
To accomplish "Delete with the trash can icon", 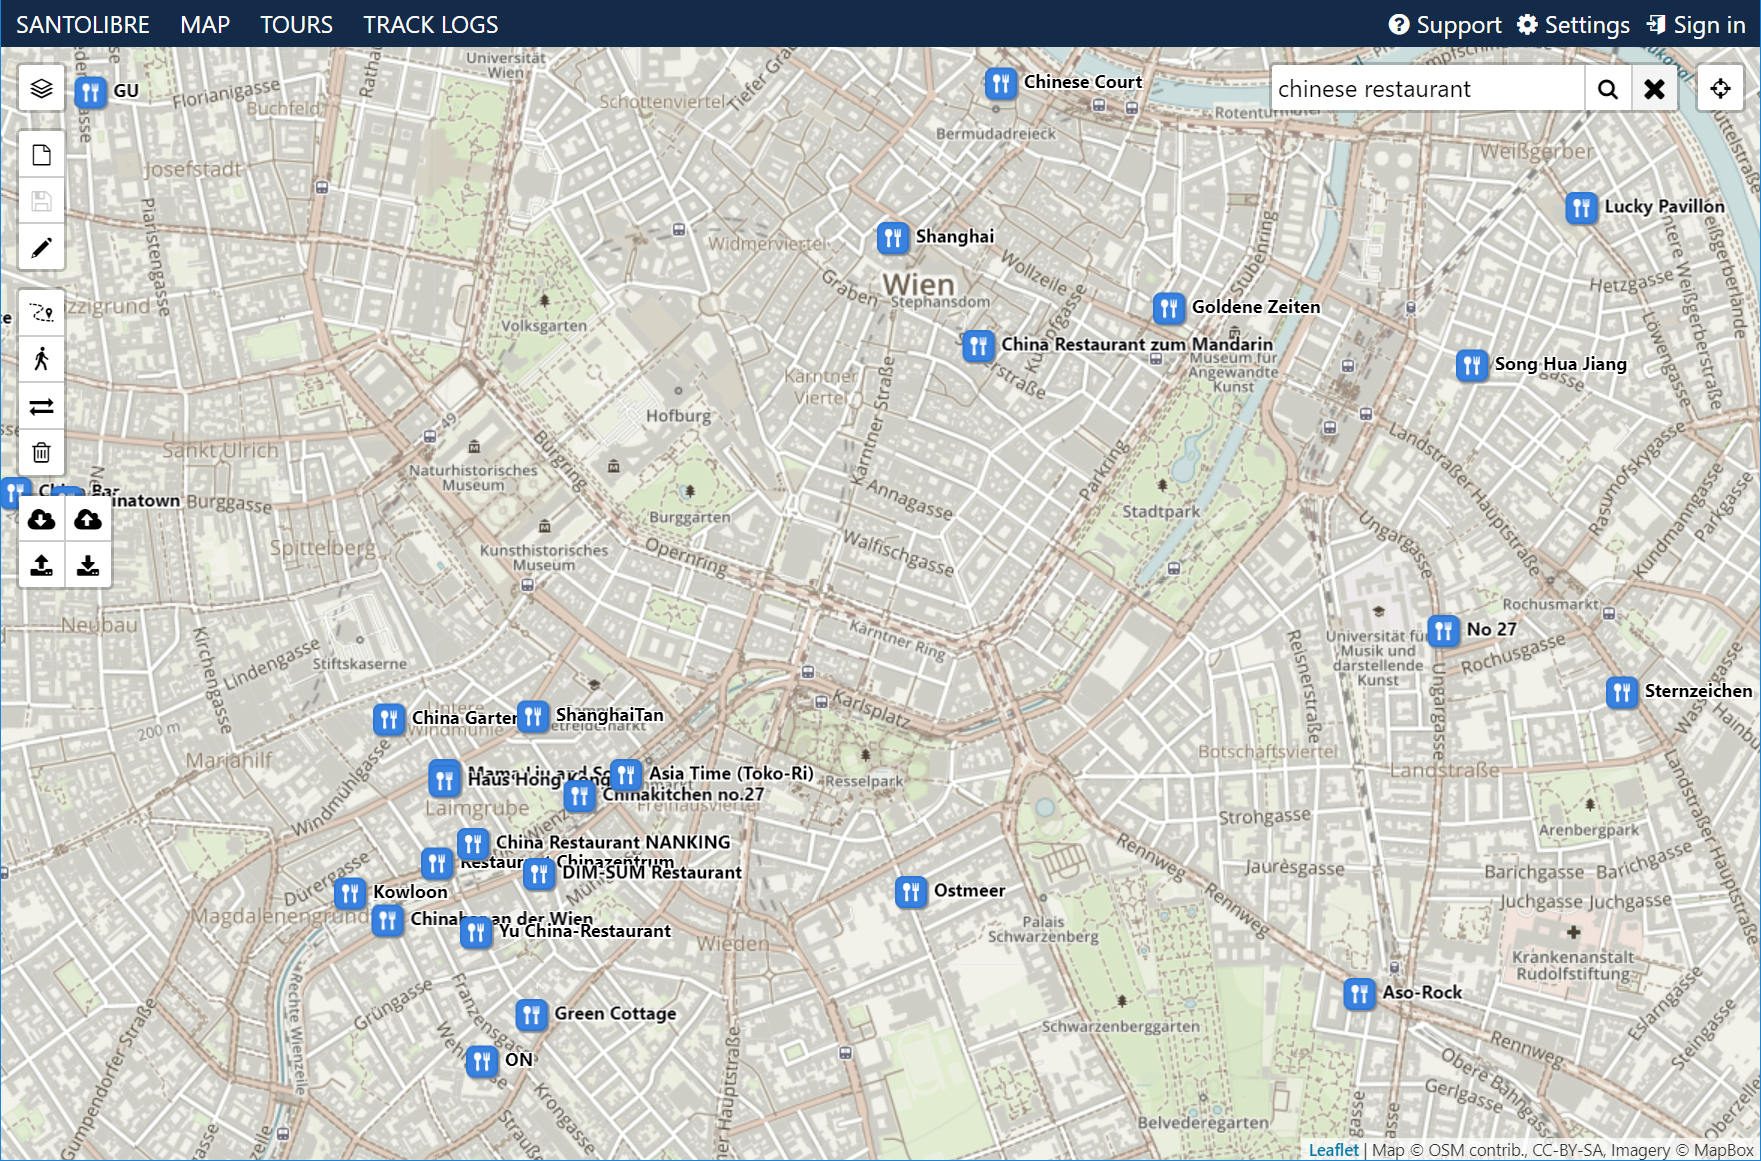I will [41, 452].
